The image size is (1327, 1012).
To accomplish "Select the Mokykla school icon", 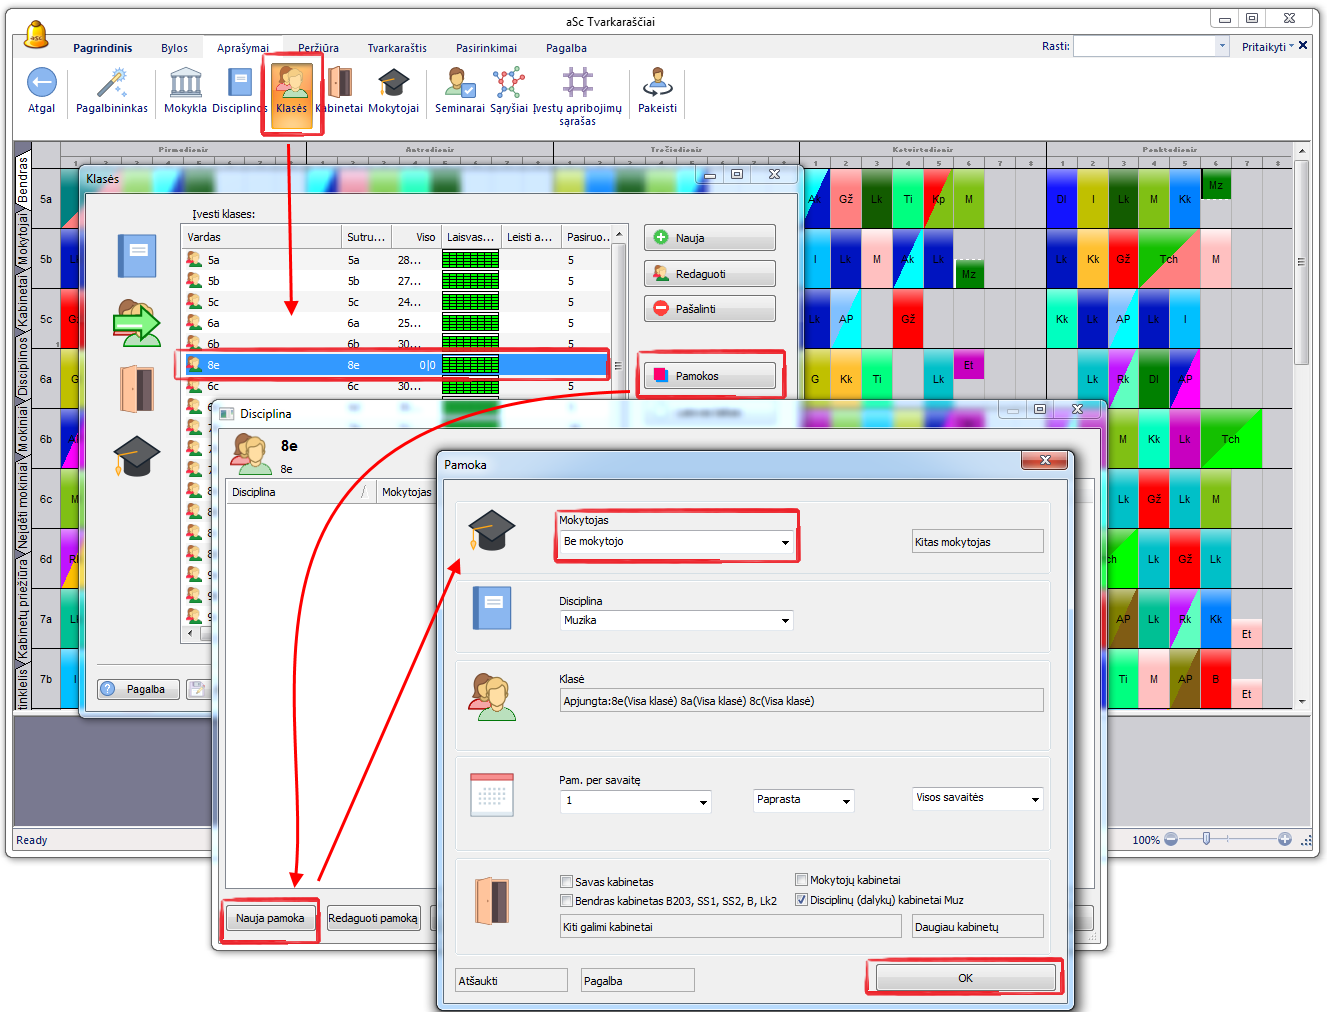I will [185, 84].
